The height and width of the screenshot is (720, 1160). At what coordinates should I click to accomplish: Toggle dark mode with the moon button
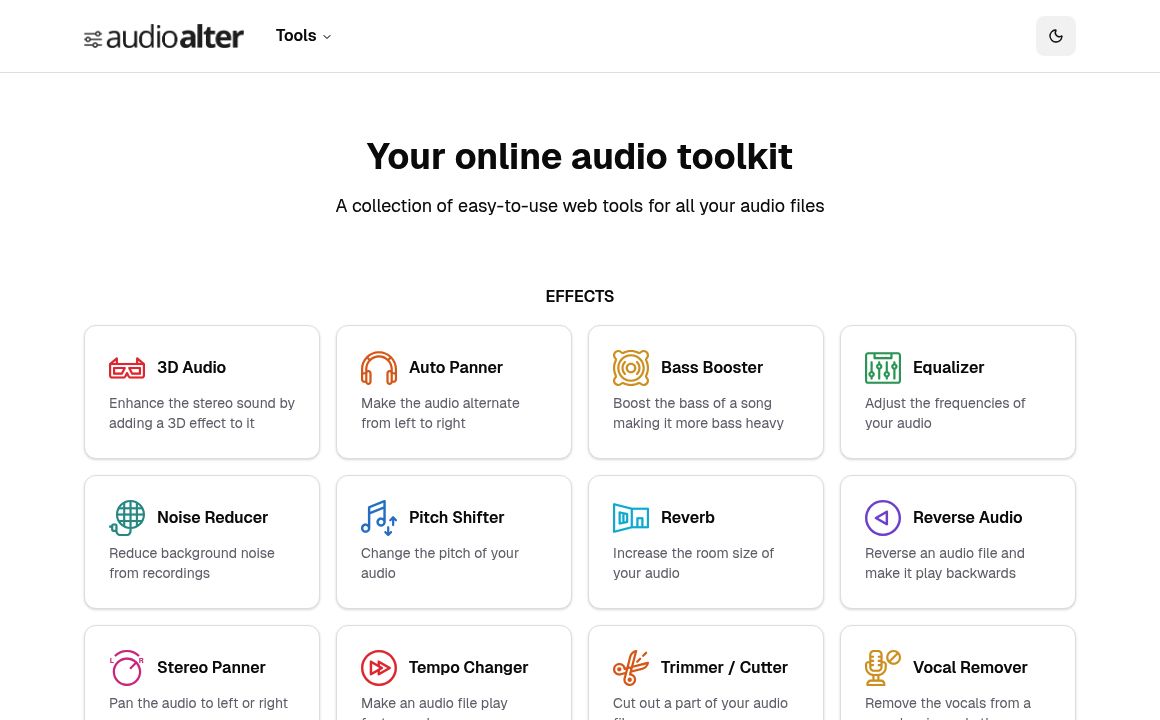pos(1056,36)
